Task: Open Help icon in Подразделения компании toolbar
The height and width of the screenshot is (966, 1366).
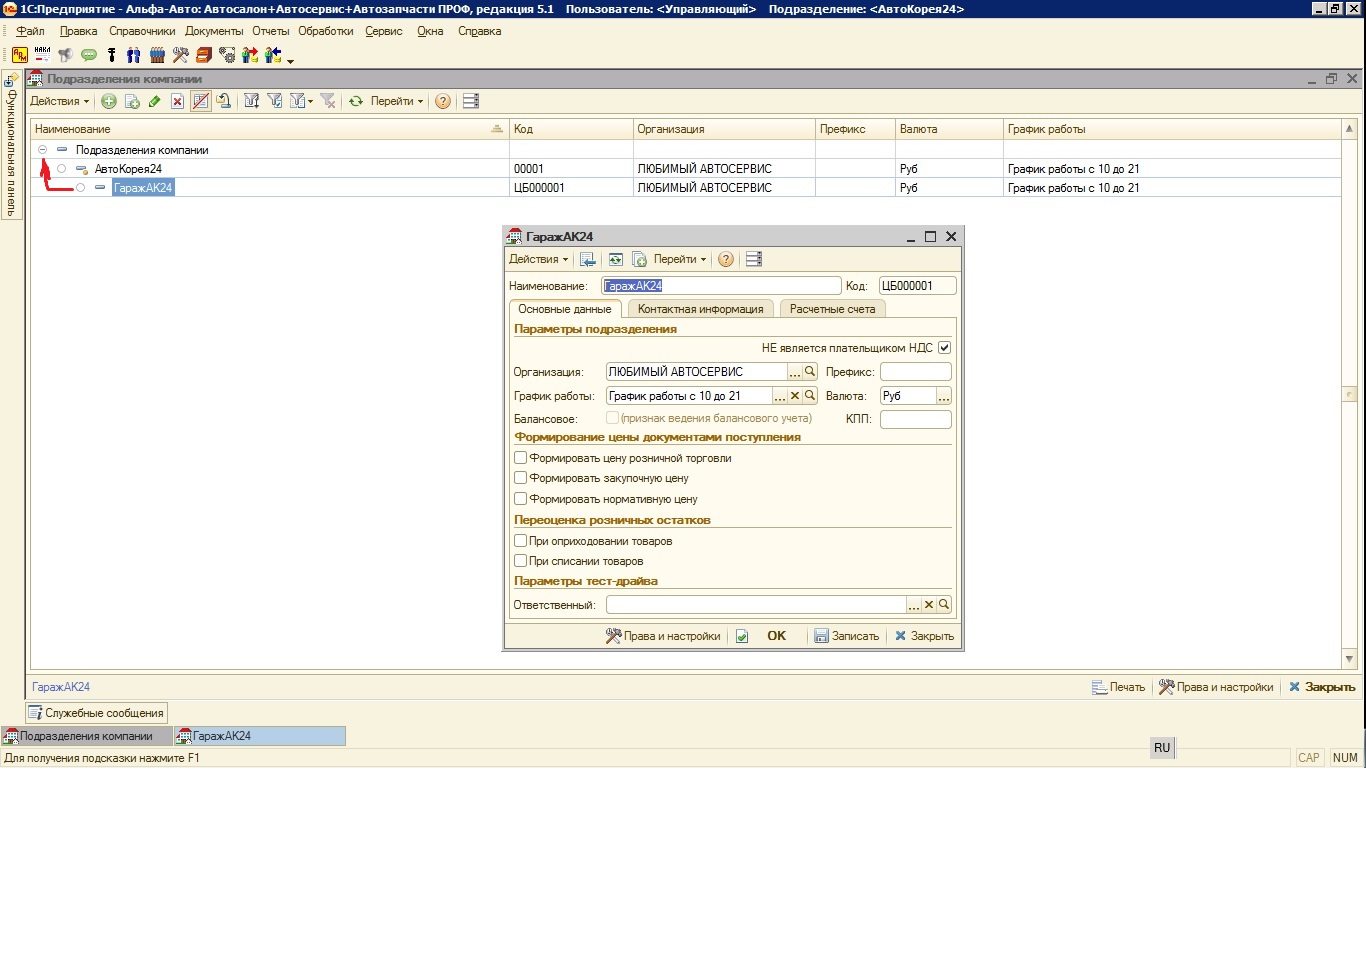Action: click(443, 101)
